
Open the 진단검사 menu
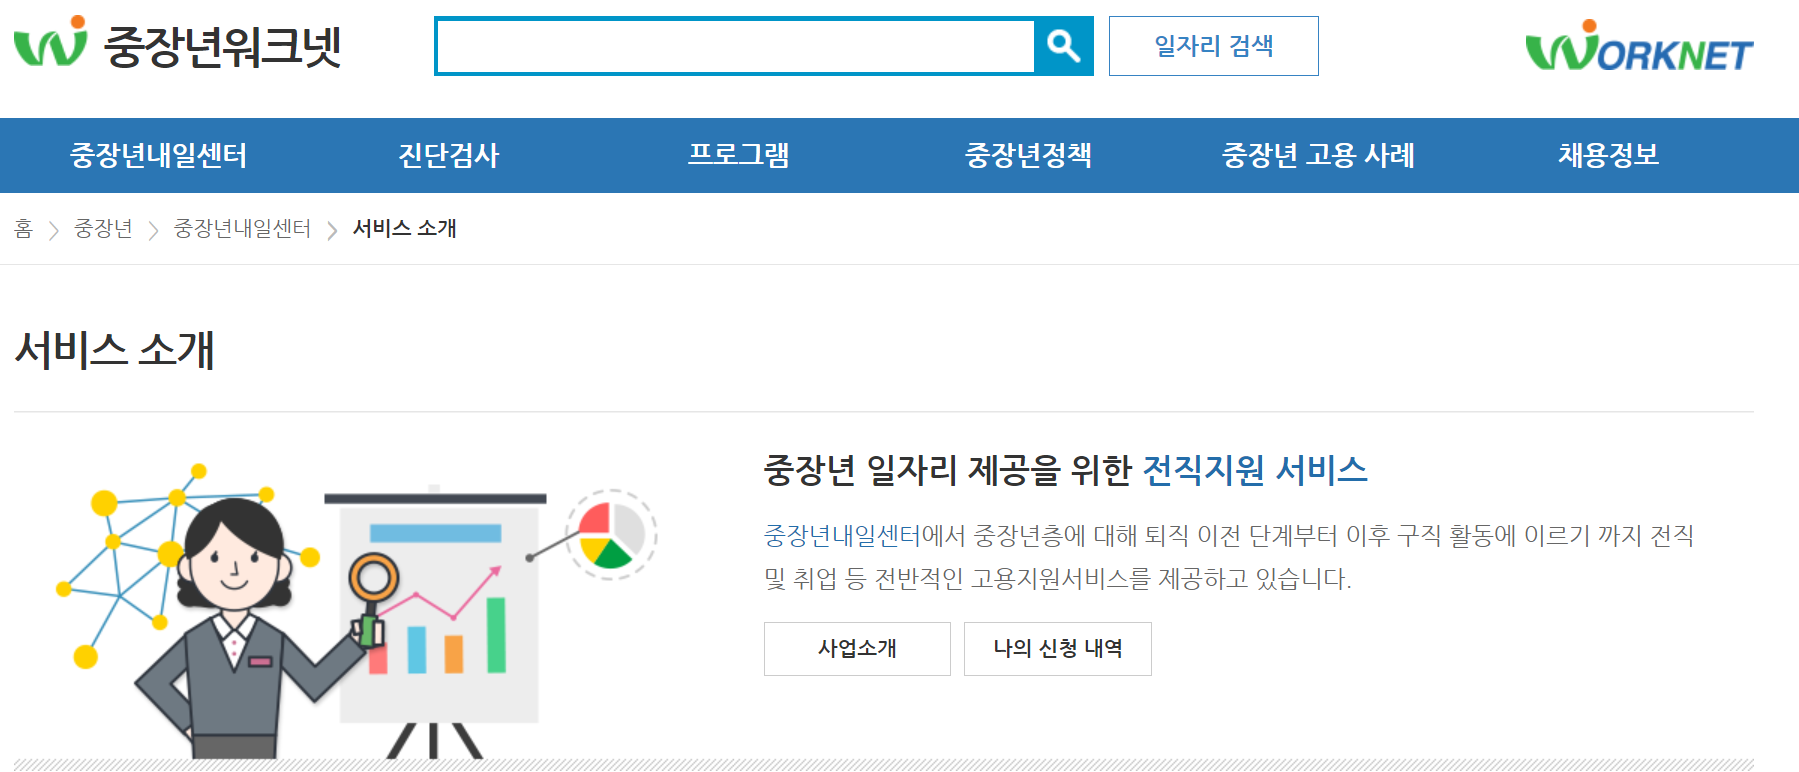coord(448,155)
